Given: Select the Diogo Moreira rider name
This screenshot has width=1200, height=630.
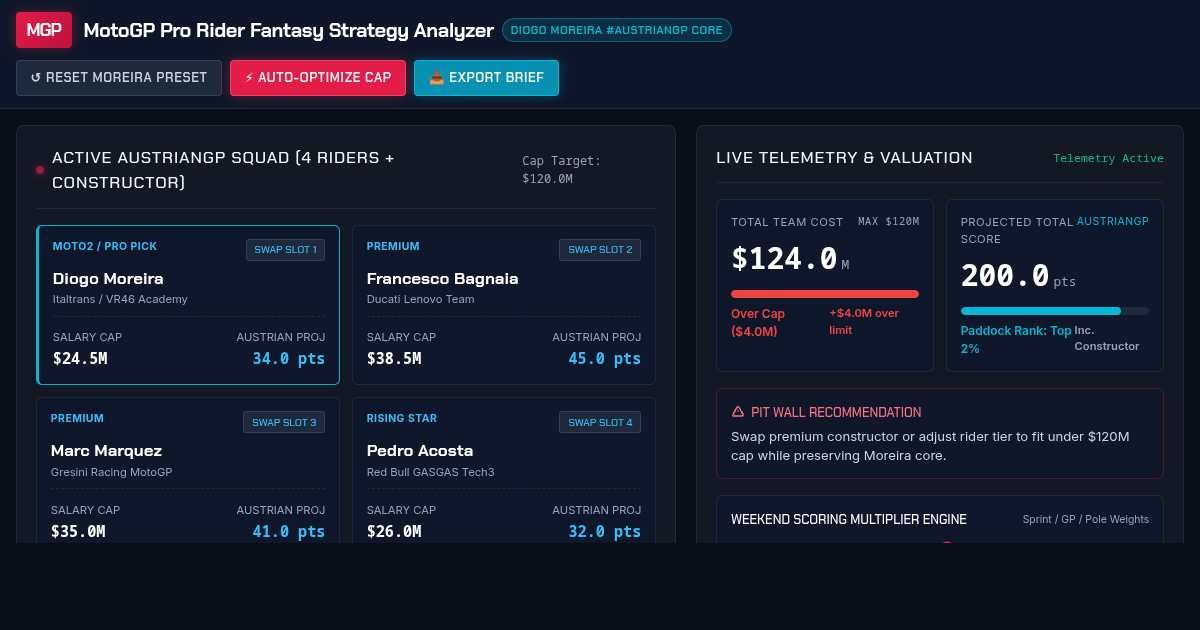Looking at the screenshot, I should pos(108,278).
